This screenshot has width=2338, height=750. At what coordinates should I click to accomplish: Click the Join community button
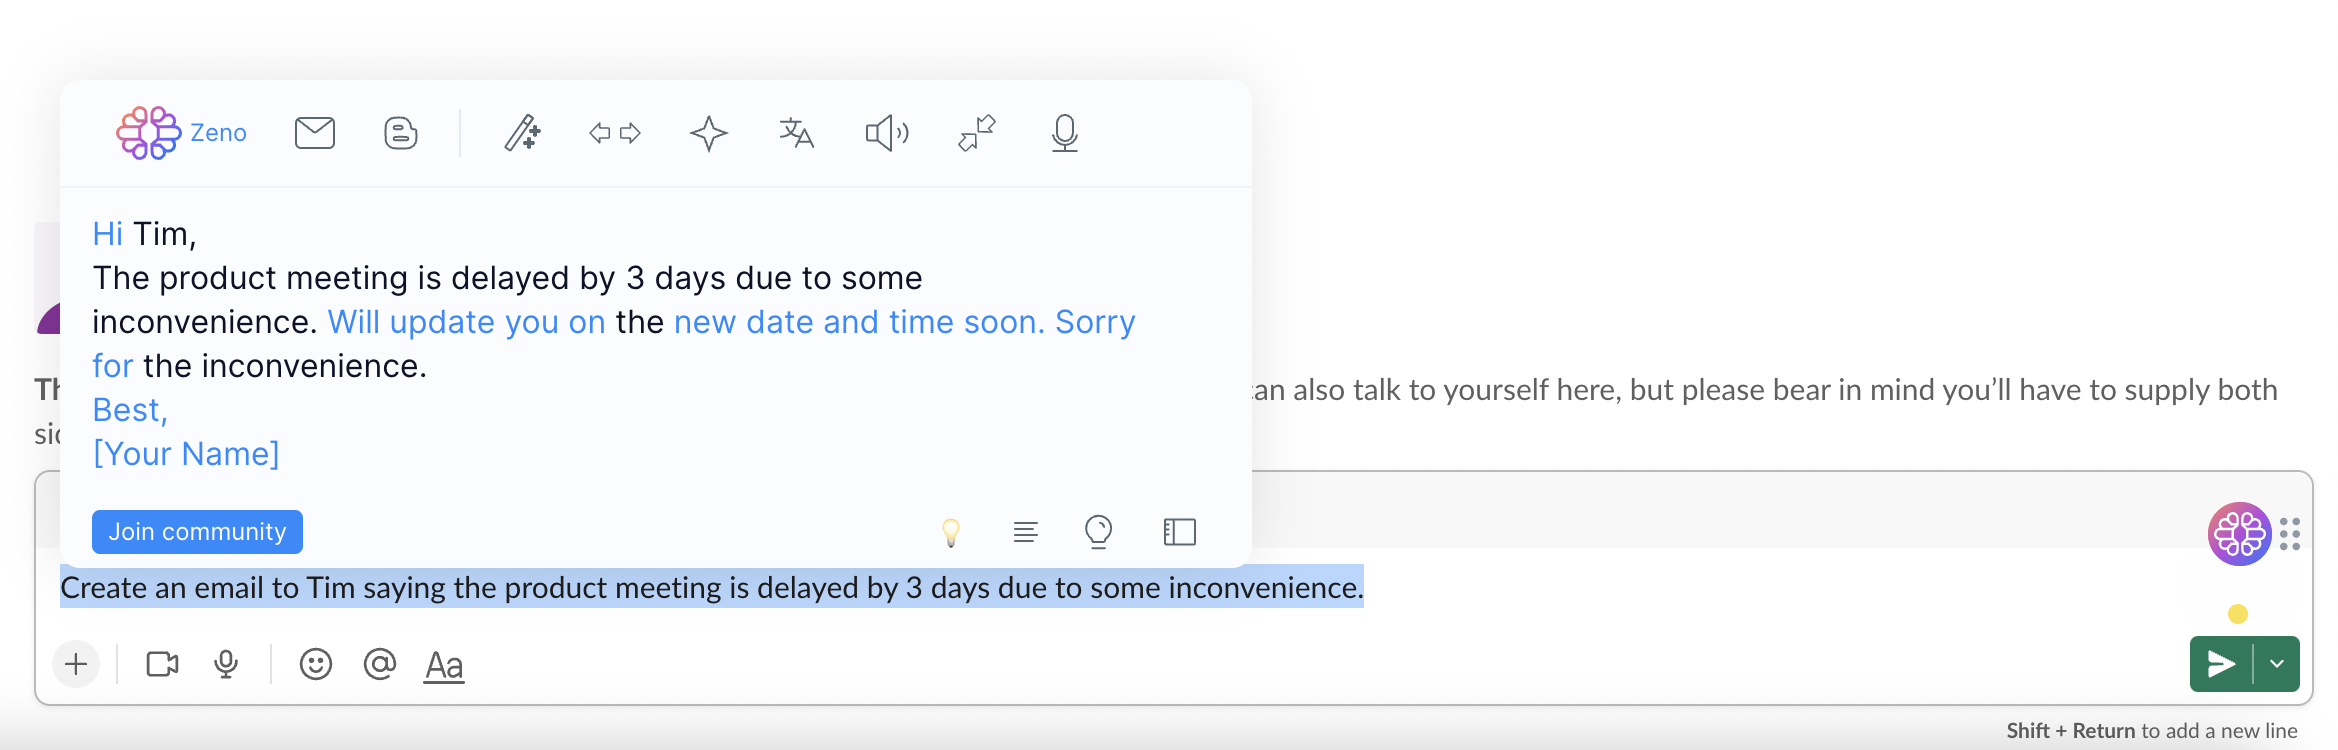coord(197,531)
